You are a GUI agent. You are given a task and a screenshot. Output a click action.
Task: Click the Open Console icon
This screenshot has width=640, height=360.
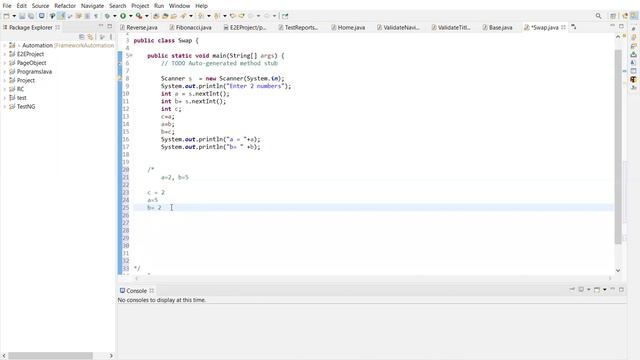(597, 289)
